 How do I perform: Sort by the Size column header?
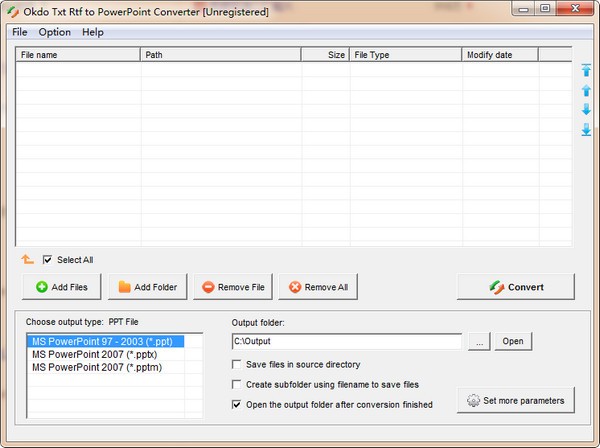coord(325,55)
